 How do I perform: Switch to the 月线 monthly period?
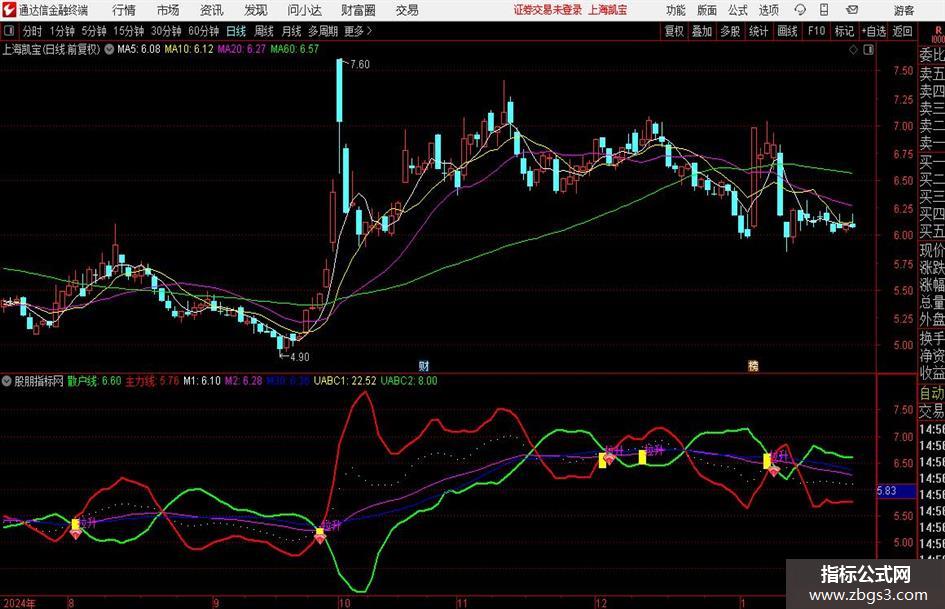coord(292,31)
